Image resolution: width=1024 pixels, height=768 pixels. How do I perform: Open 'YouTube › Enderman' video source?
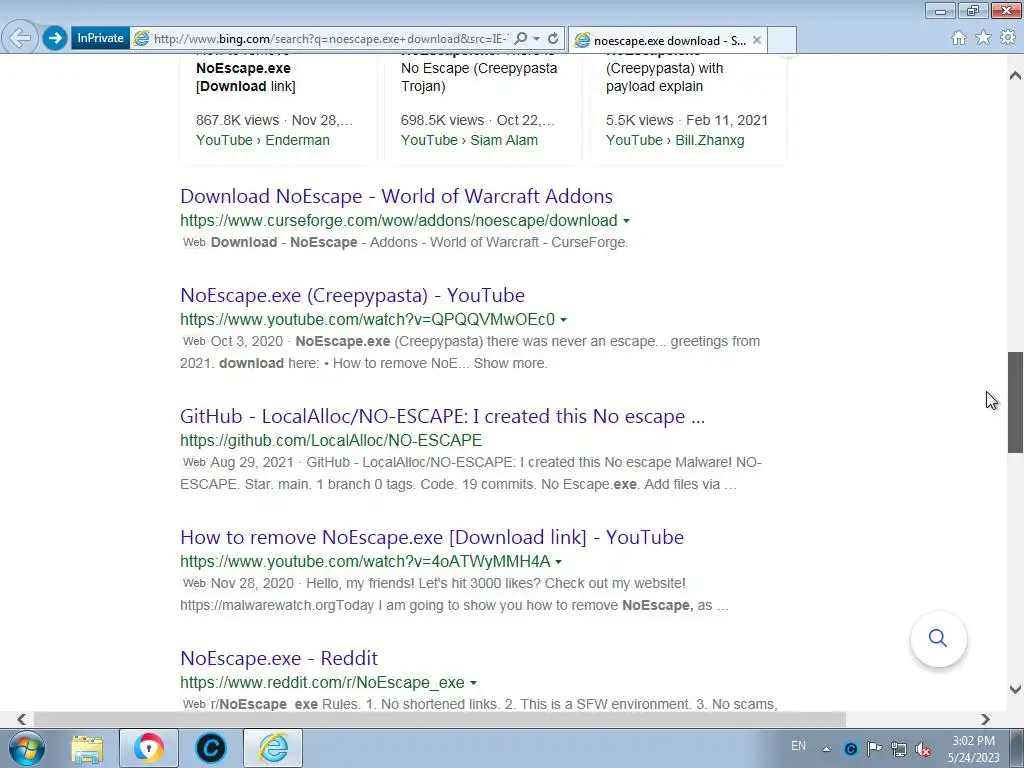coord(263,140)
